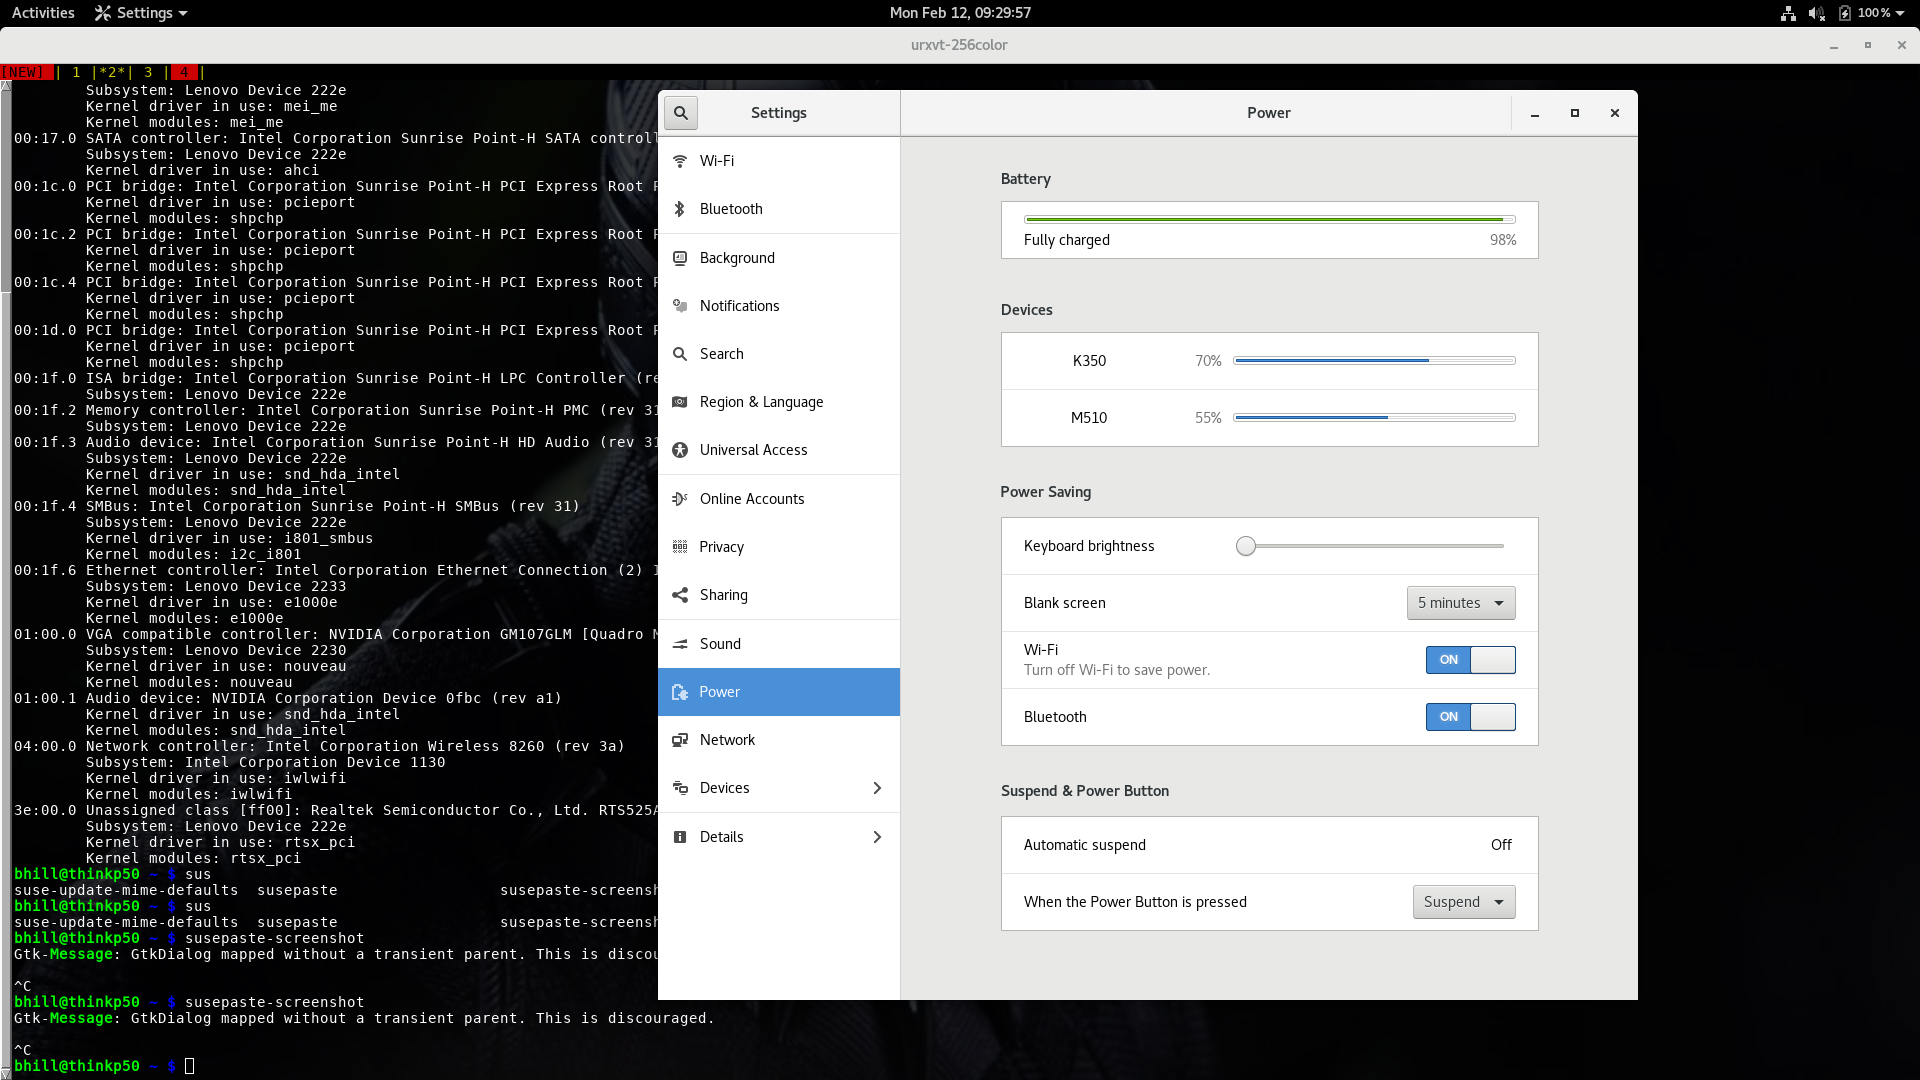Click the Network sidebar icon
The image size is (1920, 1080).
[x=680, y=740]
